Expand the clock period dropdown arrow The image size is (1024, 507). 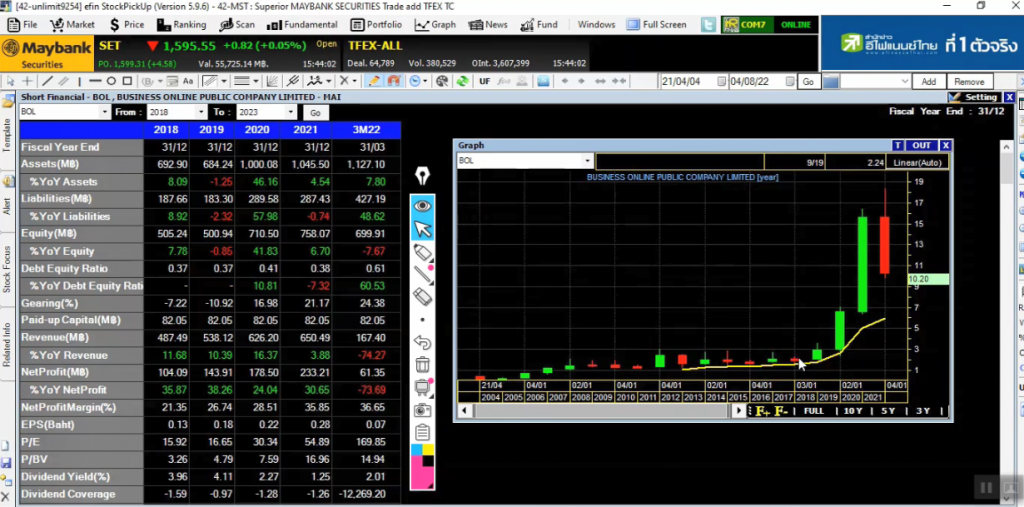pos(425,81)
